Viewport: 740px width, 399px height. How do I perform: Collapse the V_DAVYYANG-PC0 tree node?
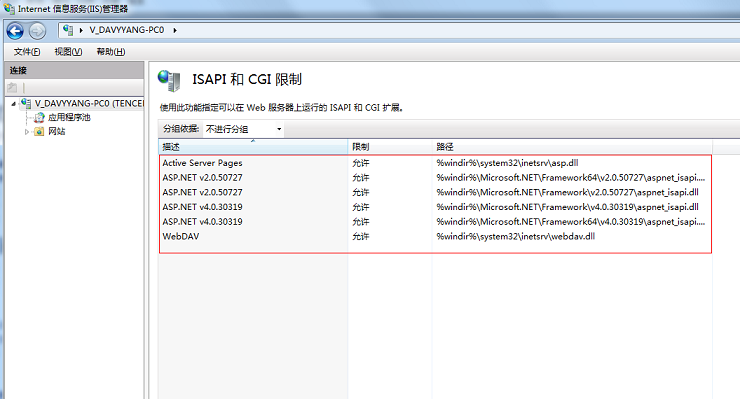14,104
